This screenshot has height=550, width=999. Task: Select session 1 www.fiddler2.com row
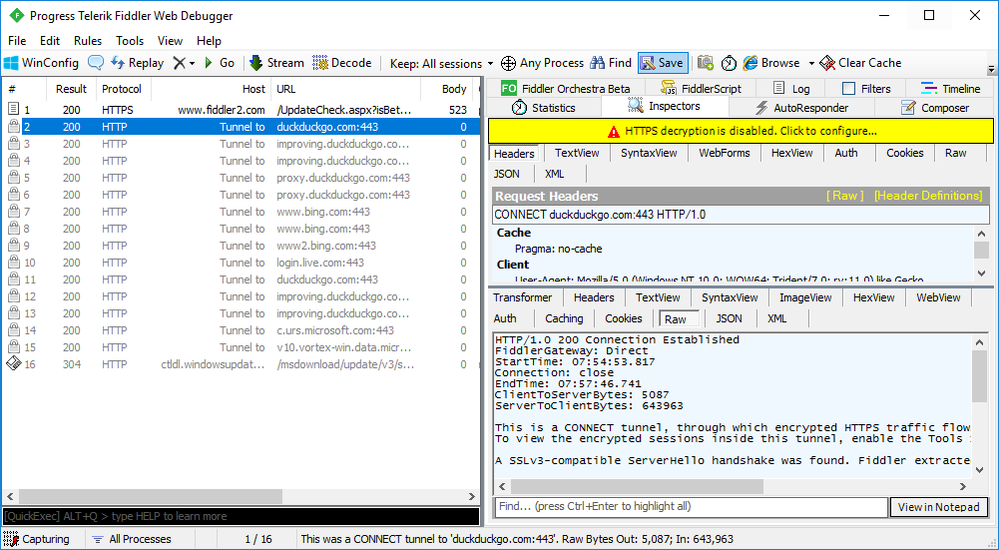point(240,110)
